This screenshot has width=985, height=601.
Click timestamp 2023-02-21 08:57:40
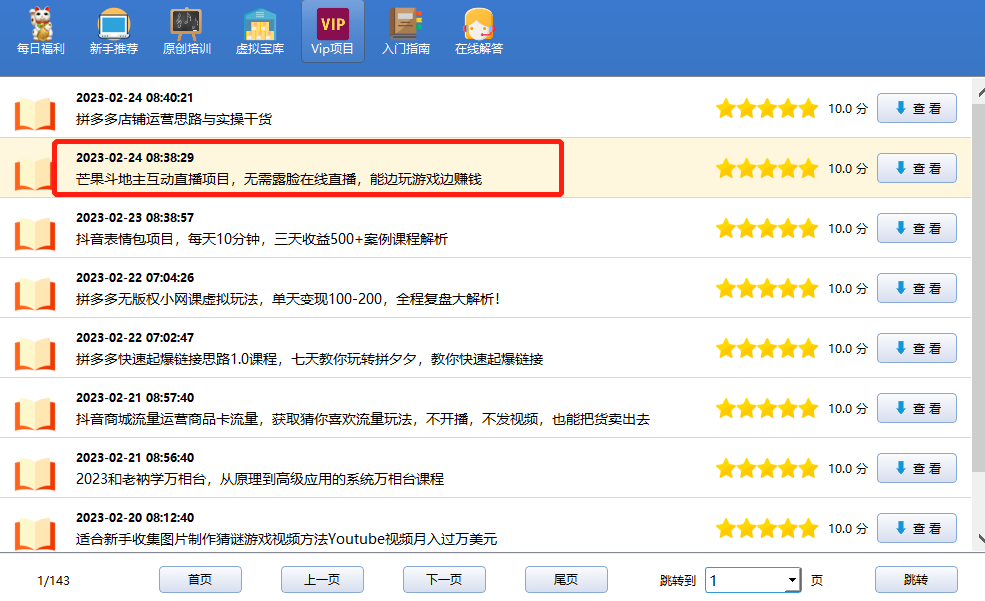134,398
